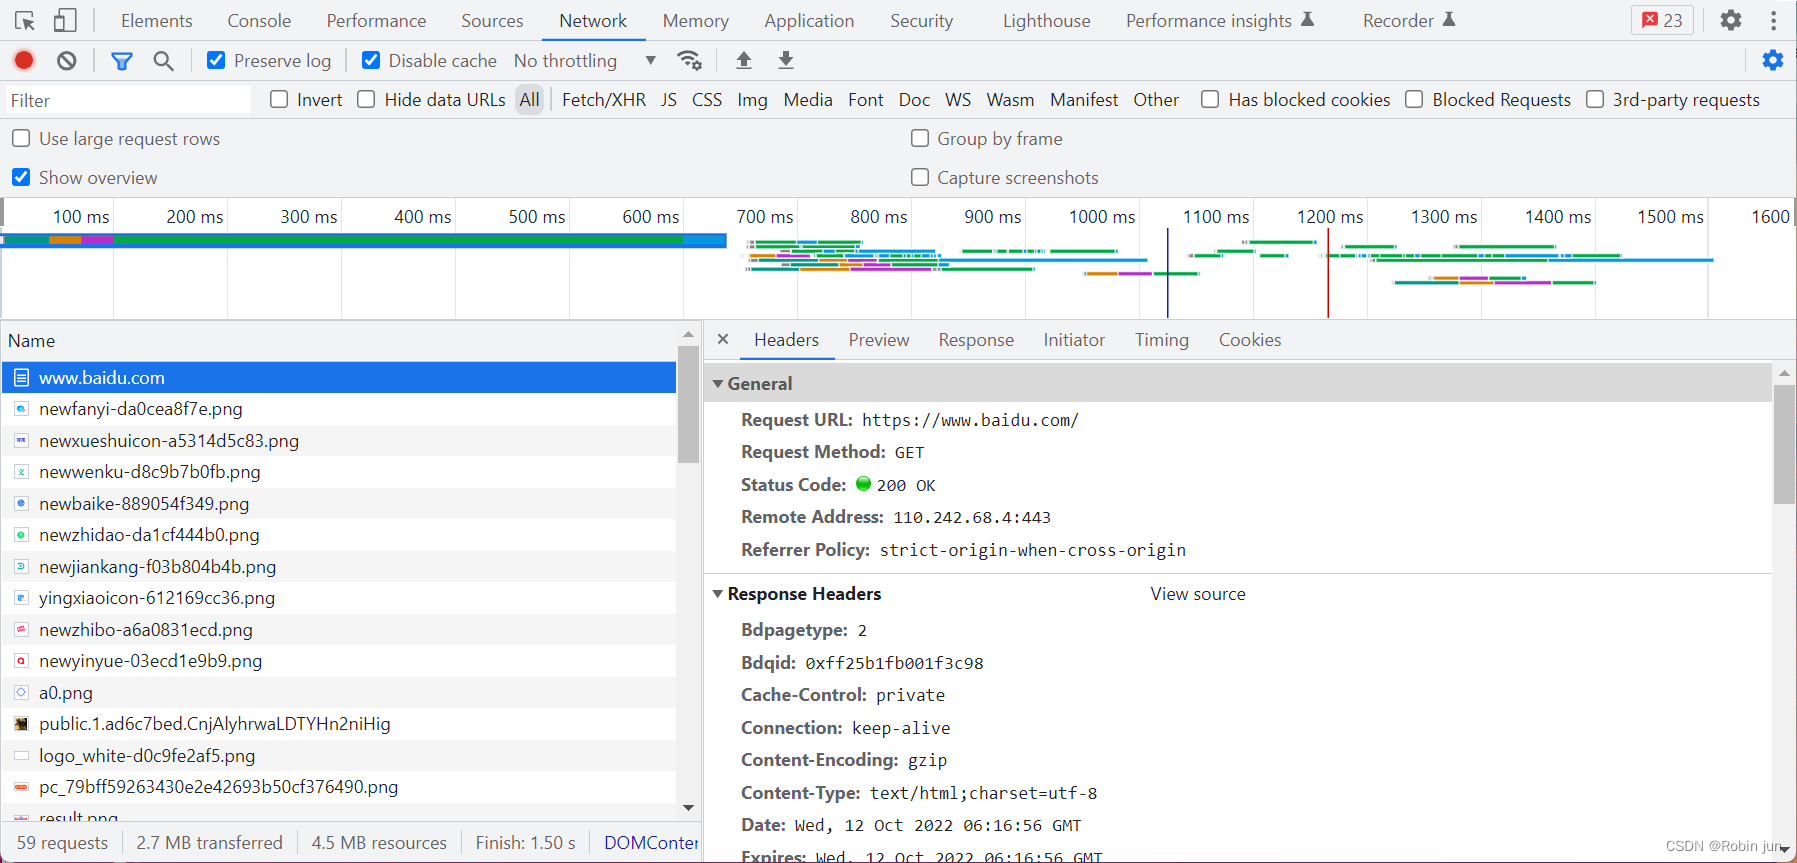This screenshot has height=863, width=1797.
Task: Filter requests by Fetch/XHR
Action: tap(604, 100)
